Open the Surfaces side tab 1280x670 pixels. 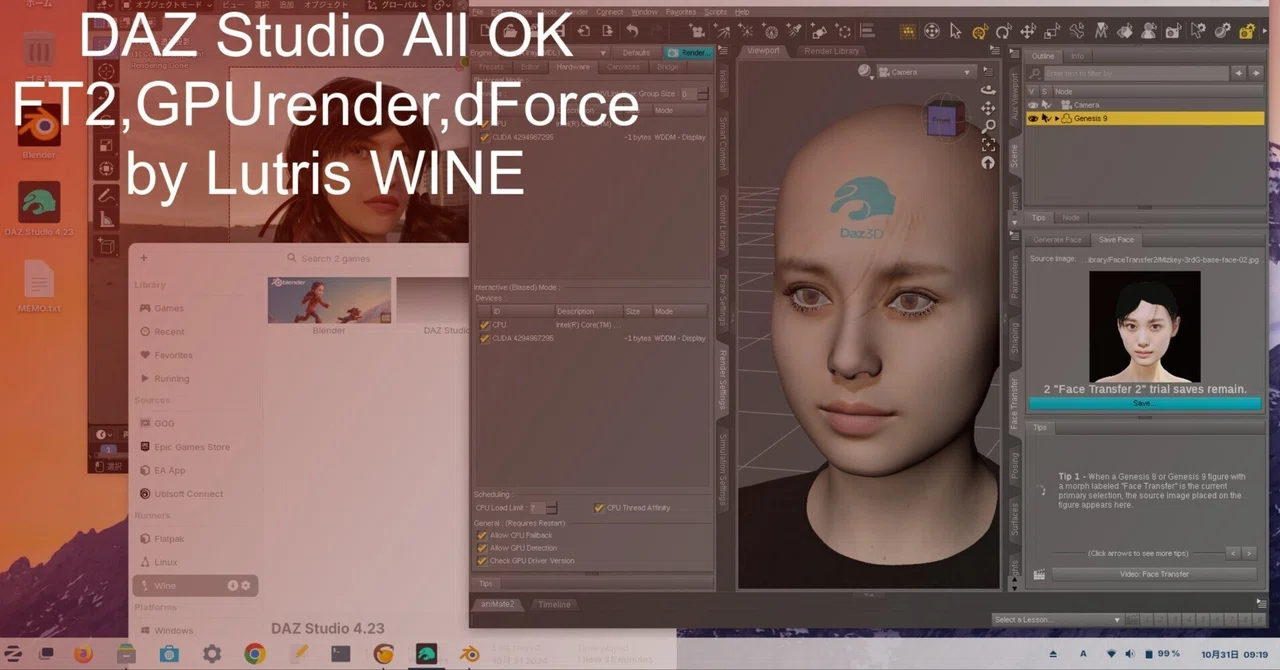(1014, 519)
